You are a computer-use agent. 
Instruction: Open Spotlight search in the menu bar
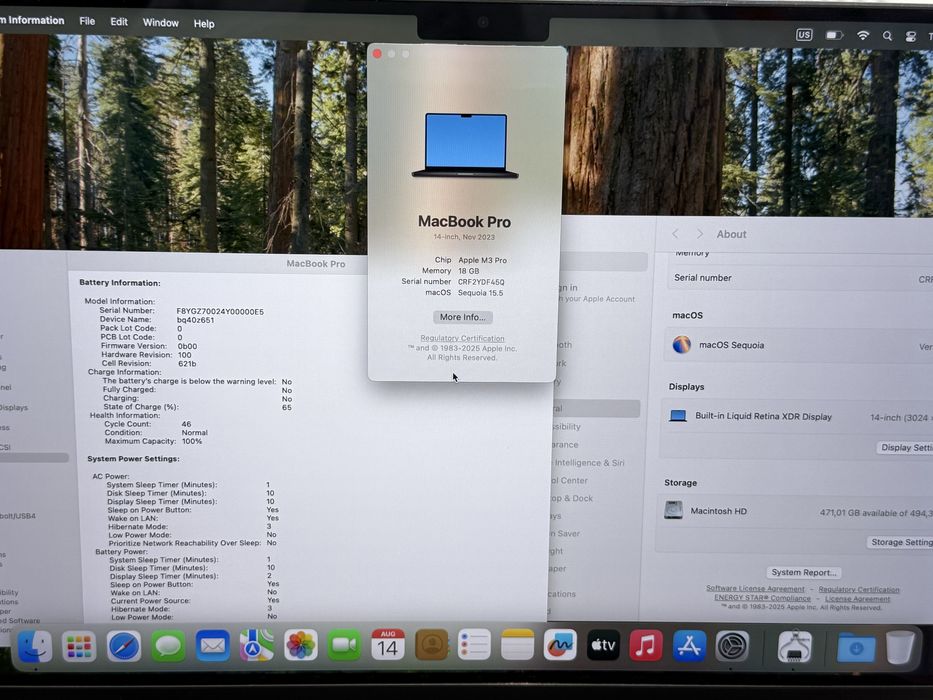coord(887,36)
